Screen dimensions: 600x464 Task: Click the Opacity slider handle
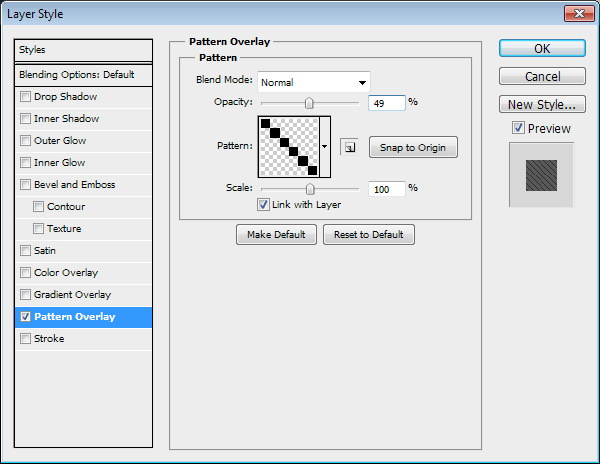pyautogui.click(x=309, y=103)
